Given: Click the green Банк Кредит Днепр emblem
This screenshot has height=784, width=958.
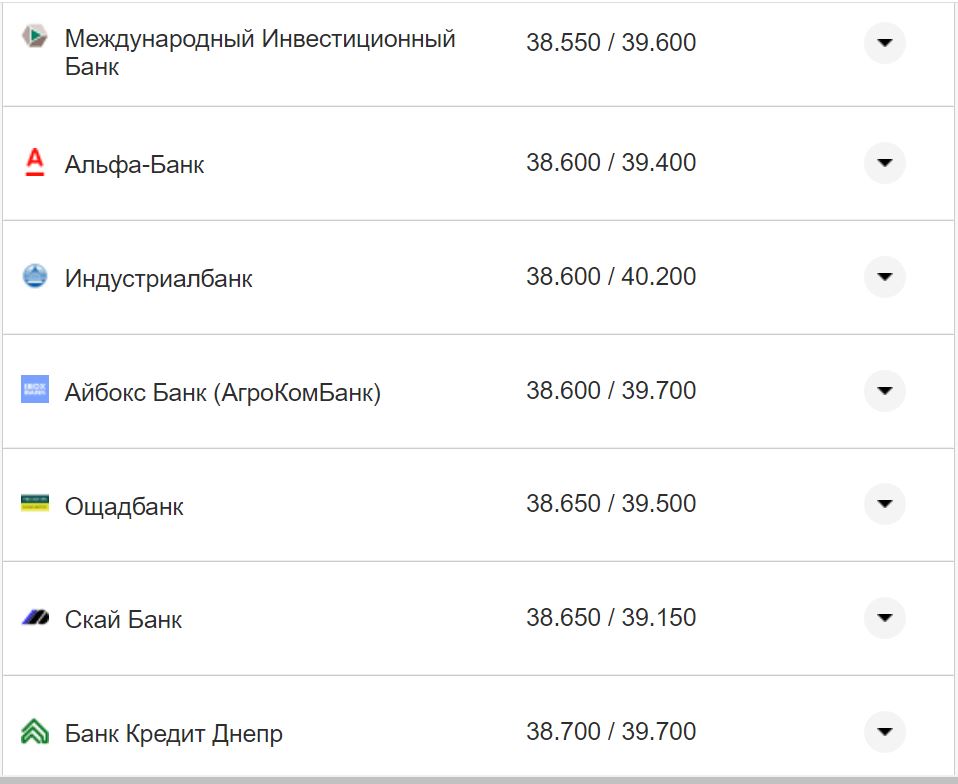Looking at the screenshot, I should [33, 732].
